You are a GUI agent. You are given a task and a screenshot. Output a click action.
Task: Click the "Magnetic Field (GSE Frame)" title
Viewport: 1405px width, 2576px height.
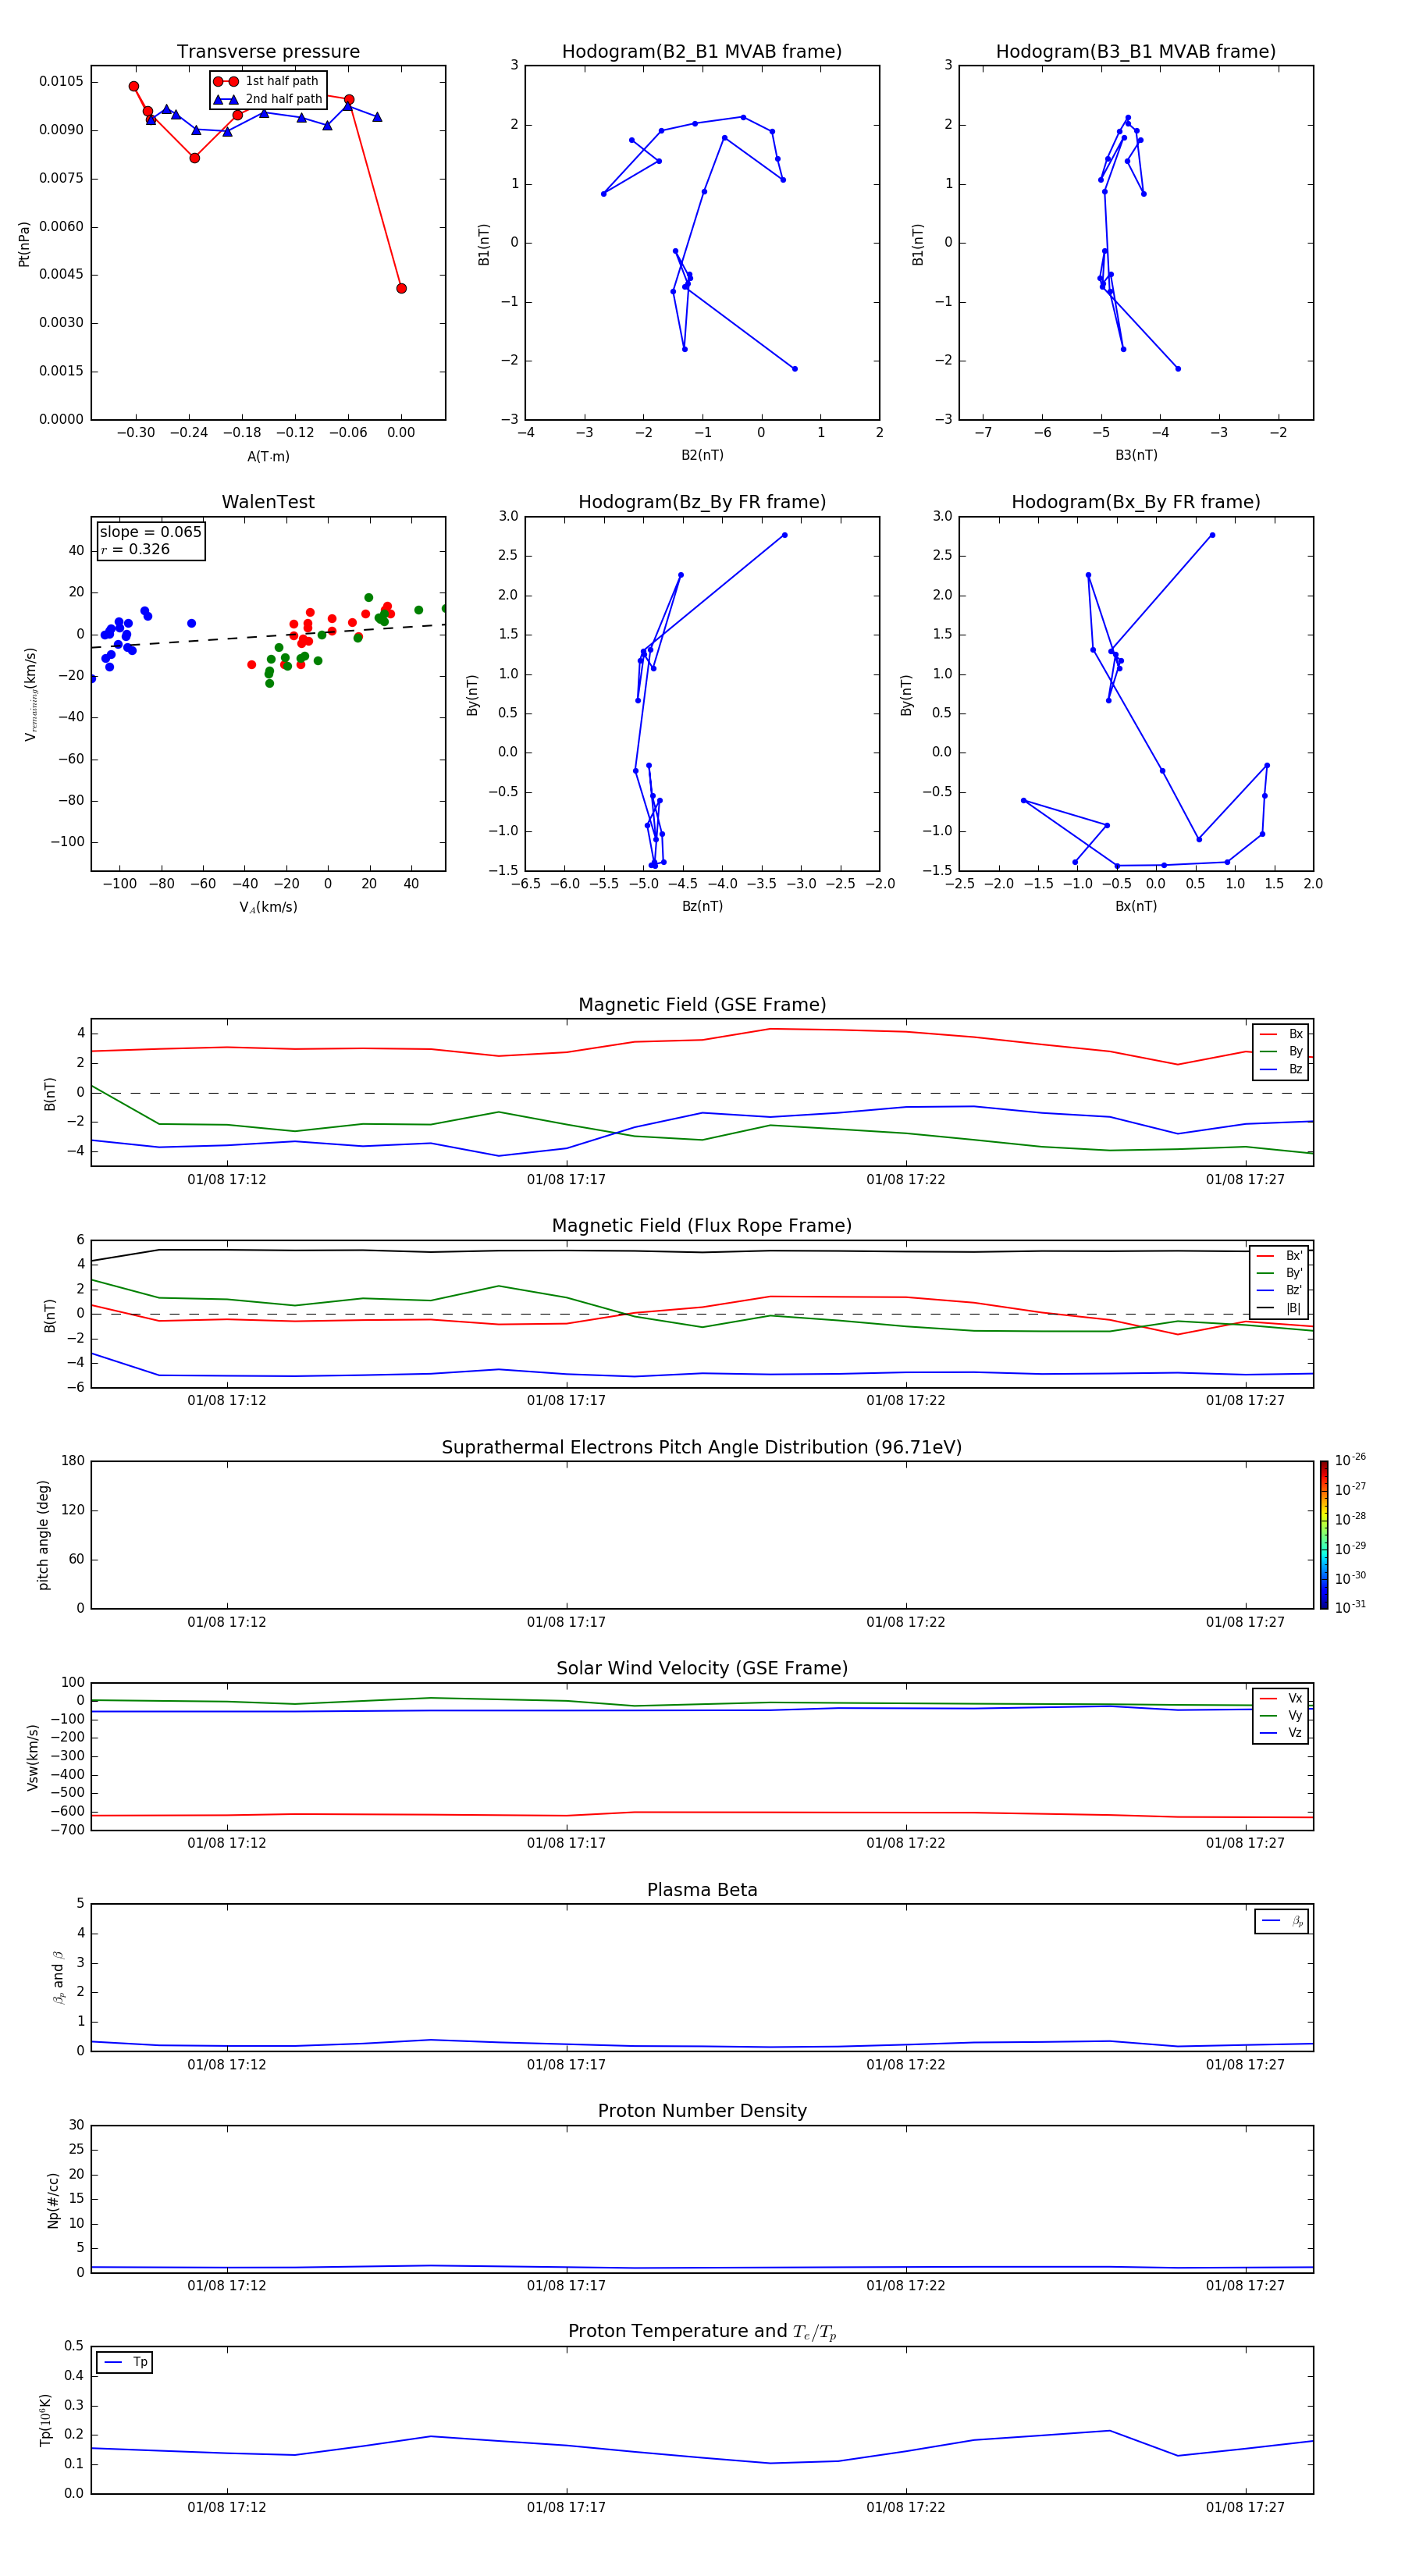[702, 1005]
